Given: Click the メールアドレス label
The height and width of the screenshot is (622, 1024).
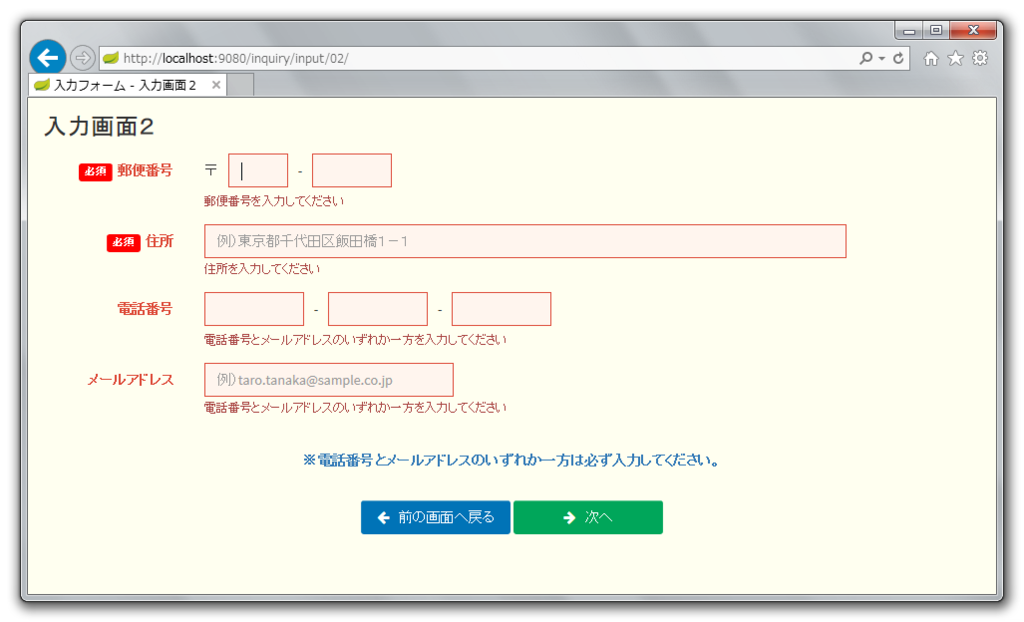Looking at the screenshot, I should pyautogui.click(x=131, y=380).
